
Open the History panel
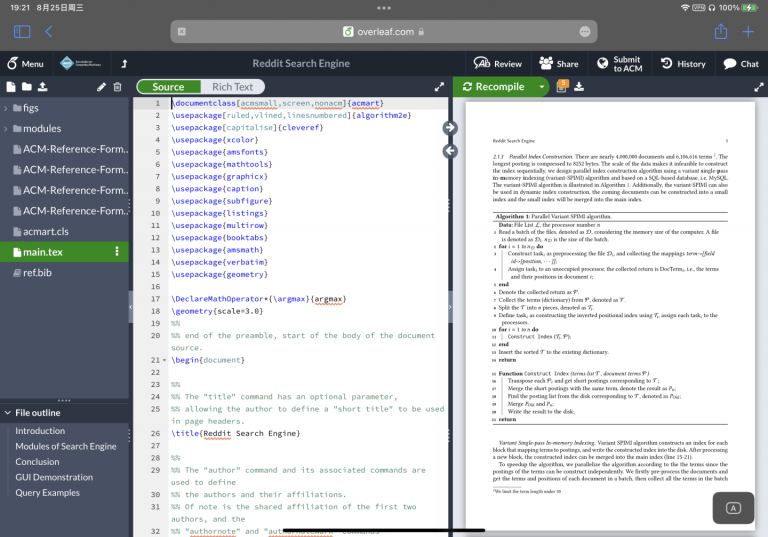681,63
